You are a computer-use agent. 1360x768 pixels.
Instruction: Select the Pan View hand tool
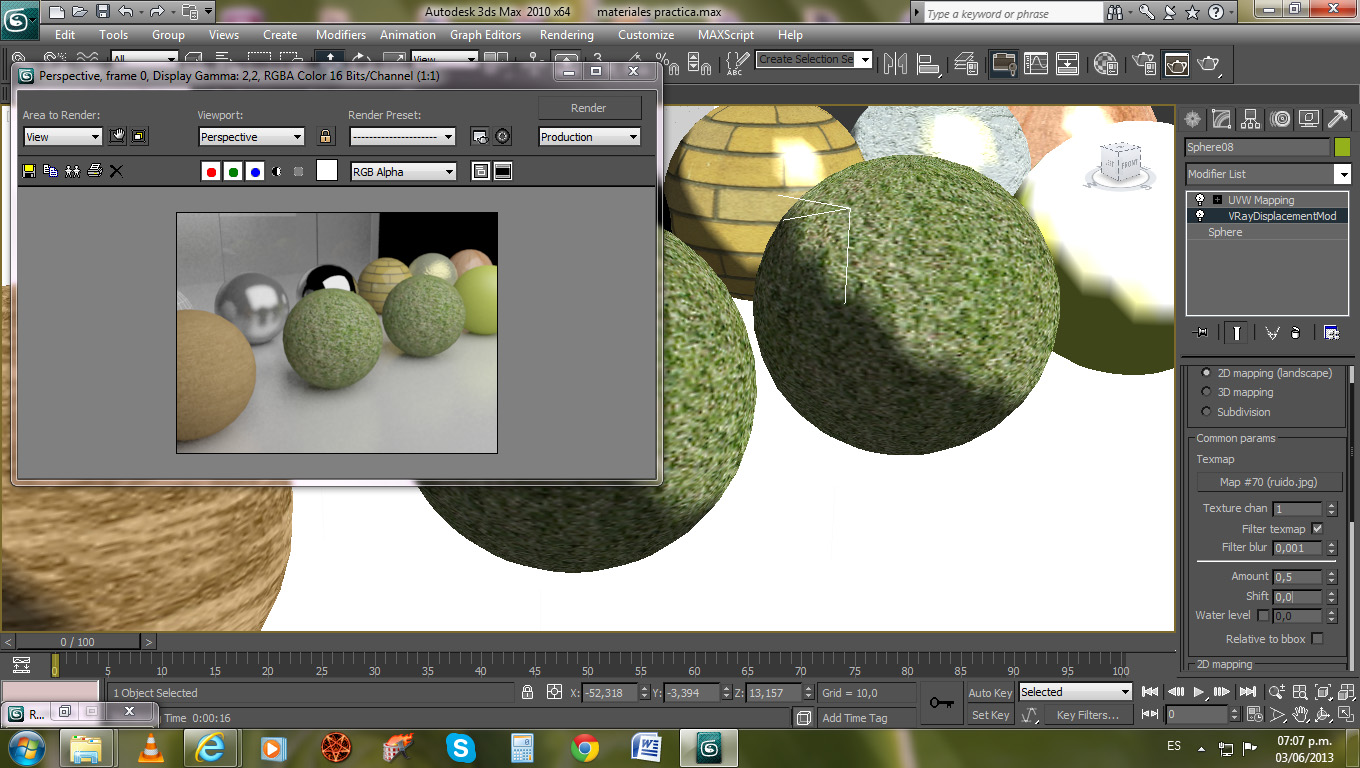[1301, 715]
